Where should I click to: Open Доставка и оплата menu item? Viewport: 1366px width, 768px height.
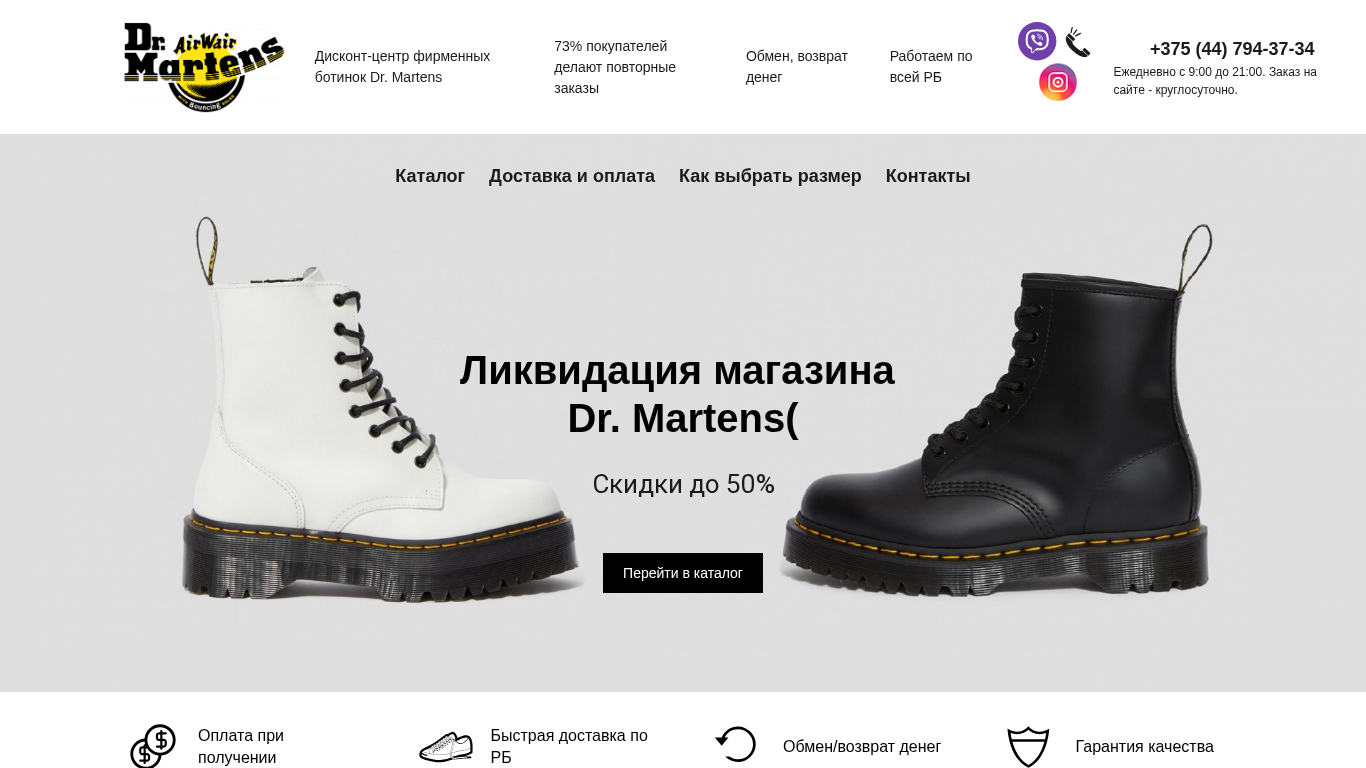(x=572, y=176)
